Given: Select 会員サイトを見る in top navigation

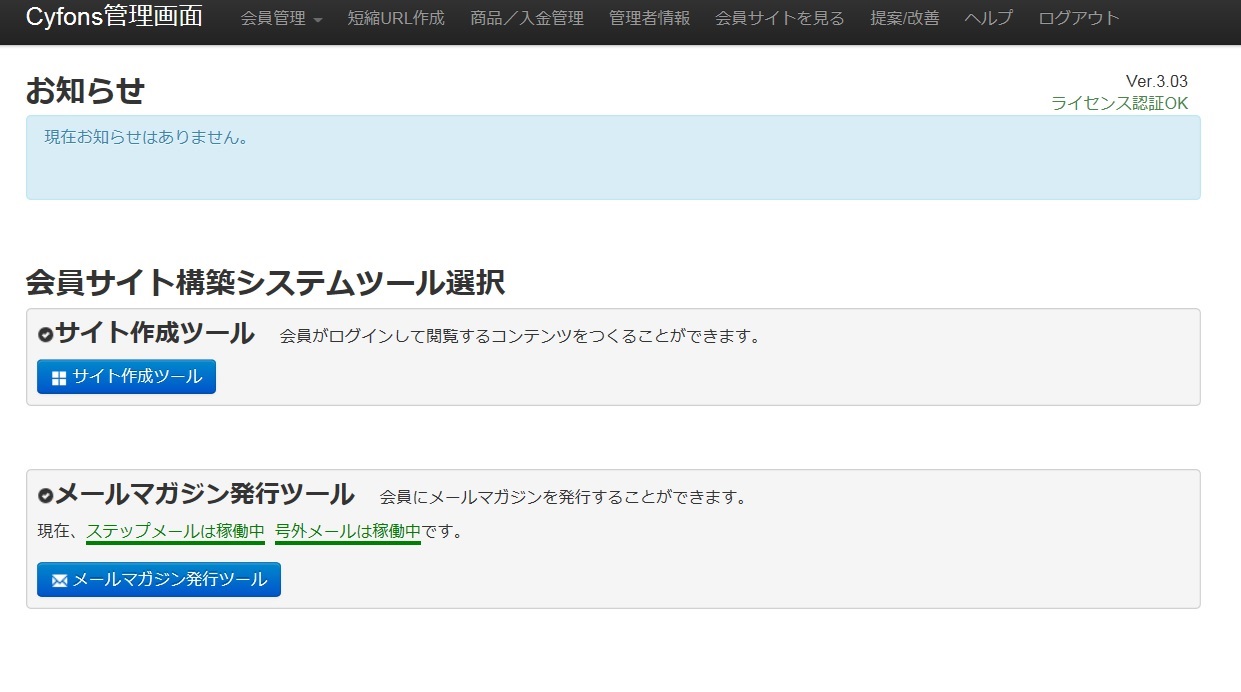Looking at the screenshot, I should coord(780,18).
